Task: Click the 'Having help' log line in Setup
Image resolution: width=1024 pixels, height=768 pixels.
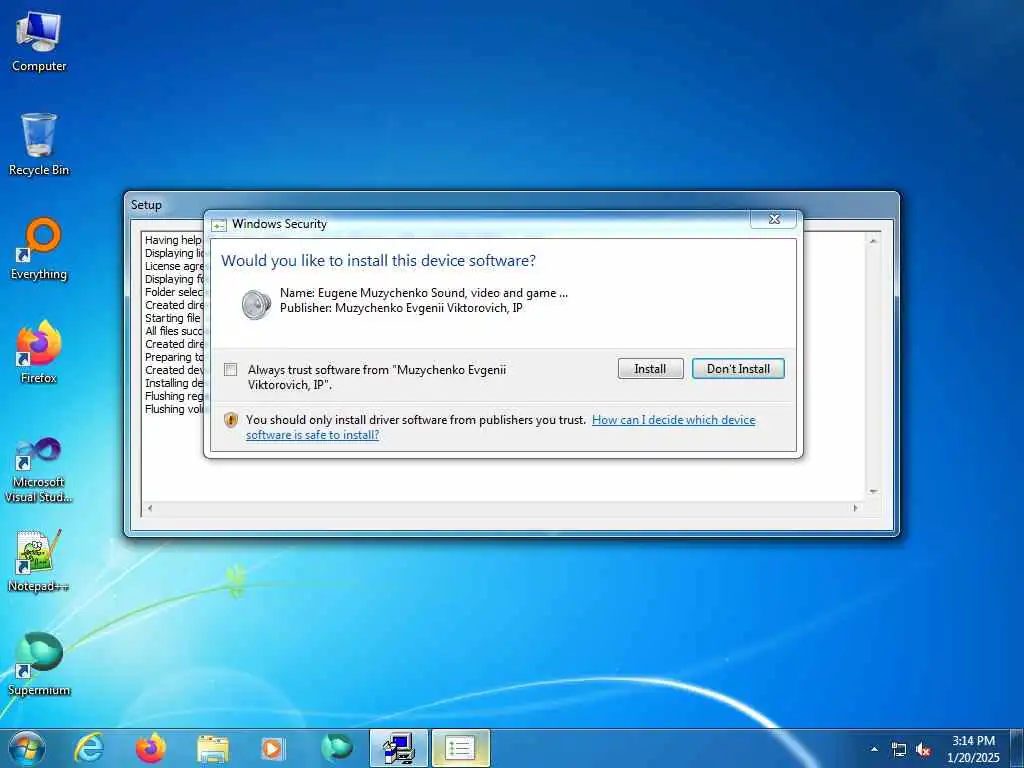Action: (174, 240)
